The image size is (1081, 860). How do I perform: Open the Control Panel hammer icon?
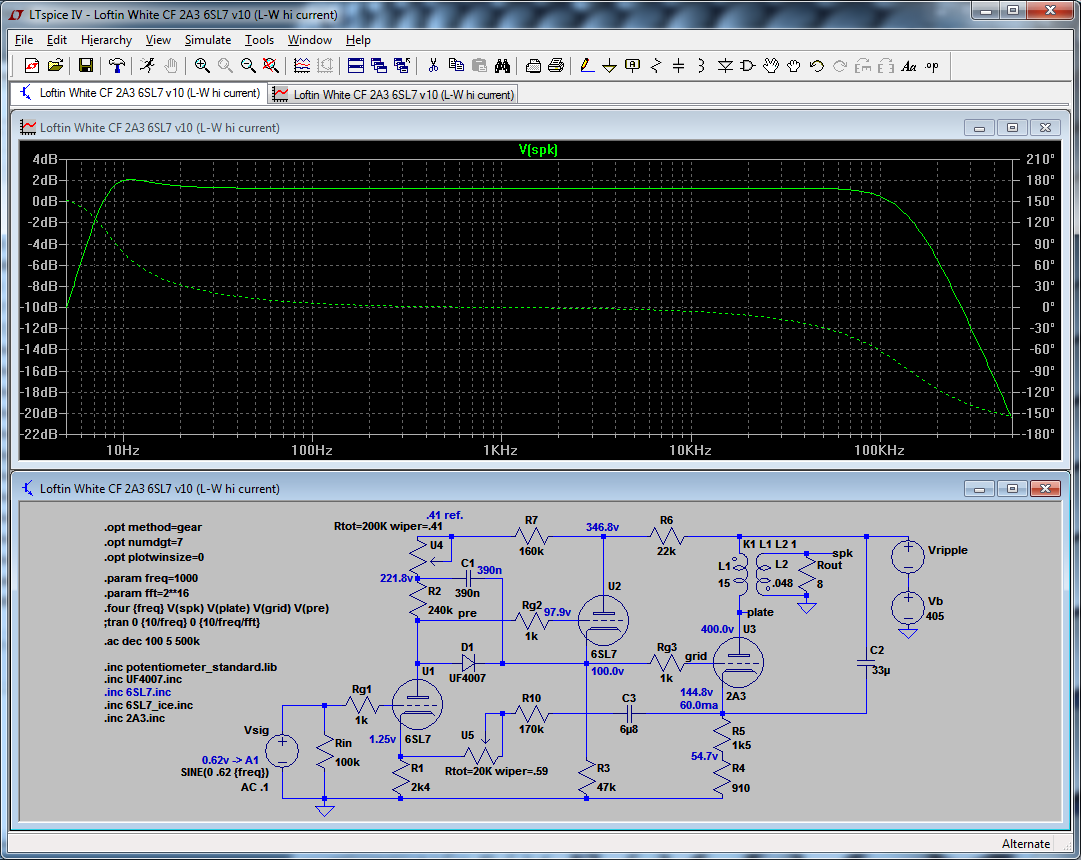click(117, 66)
